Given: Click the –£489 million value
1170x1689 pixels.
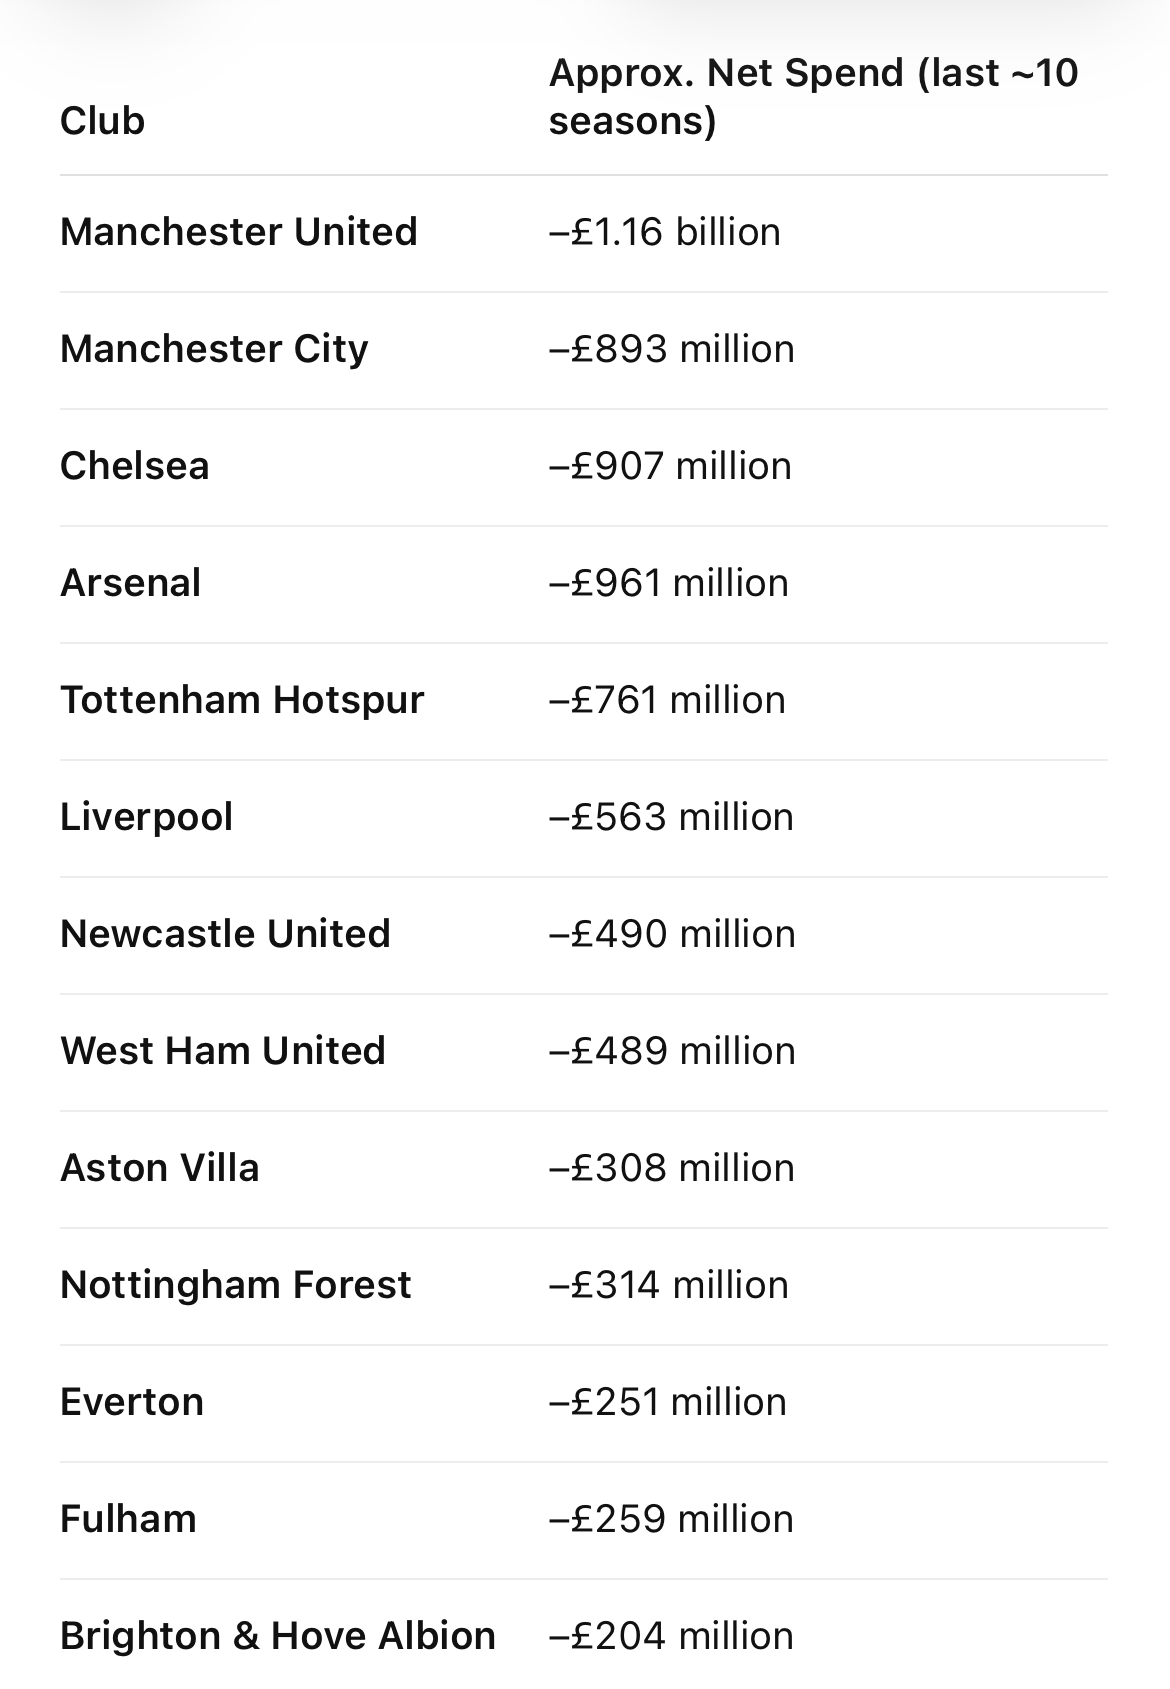Looking at the screenshot, I should tap(672, 1051).
